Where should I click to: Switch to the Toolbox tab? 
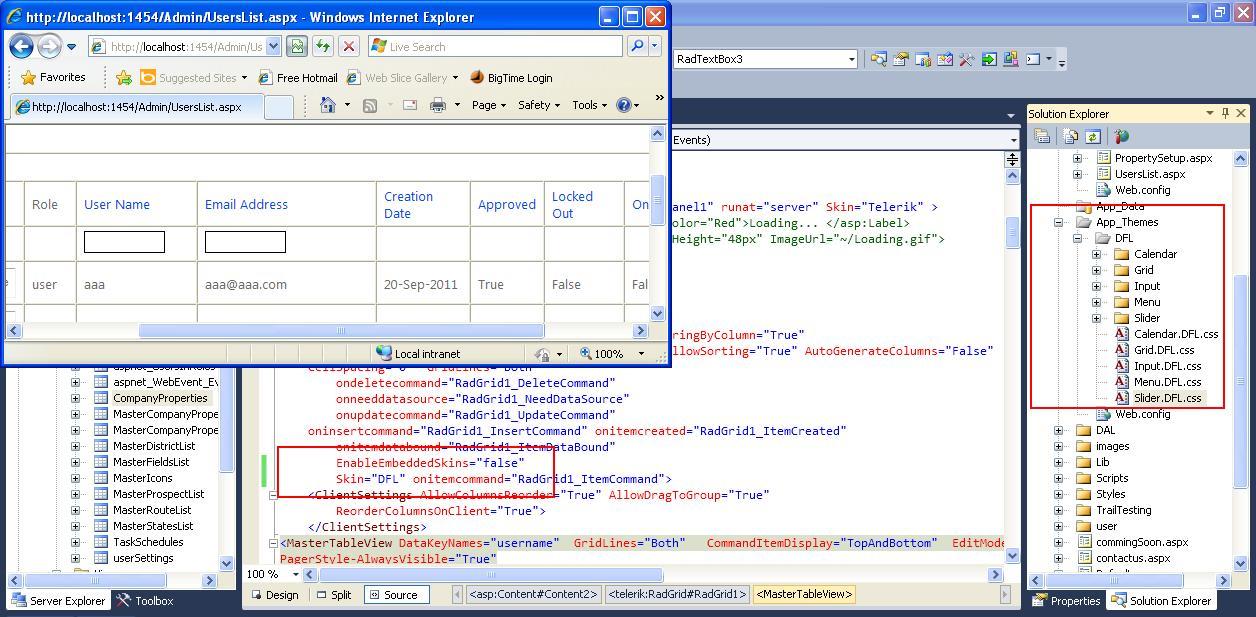tap(146, 601)
